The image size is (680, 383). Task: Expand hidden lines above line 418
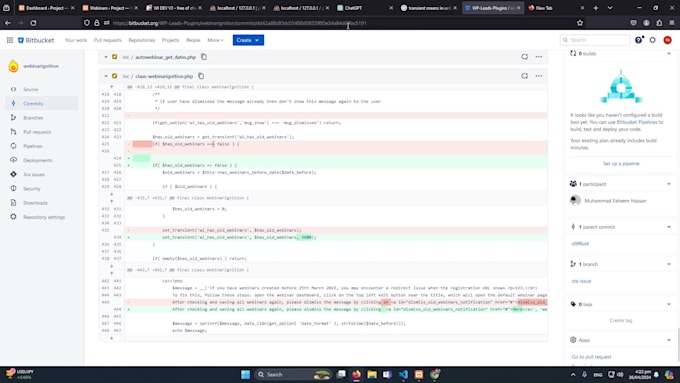(x=111, y=87)
